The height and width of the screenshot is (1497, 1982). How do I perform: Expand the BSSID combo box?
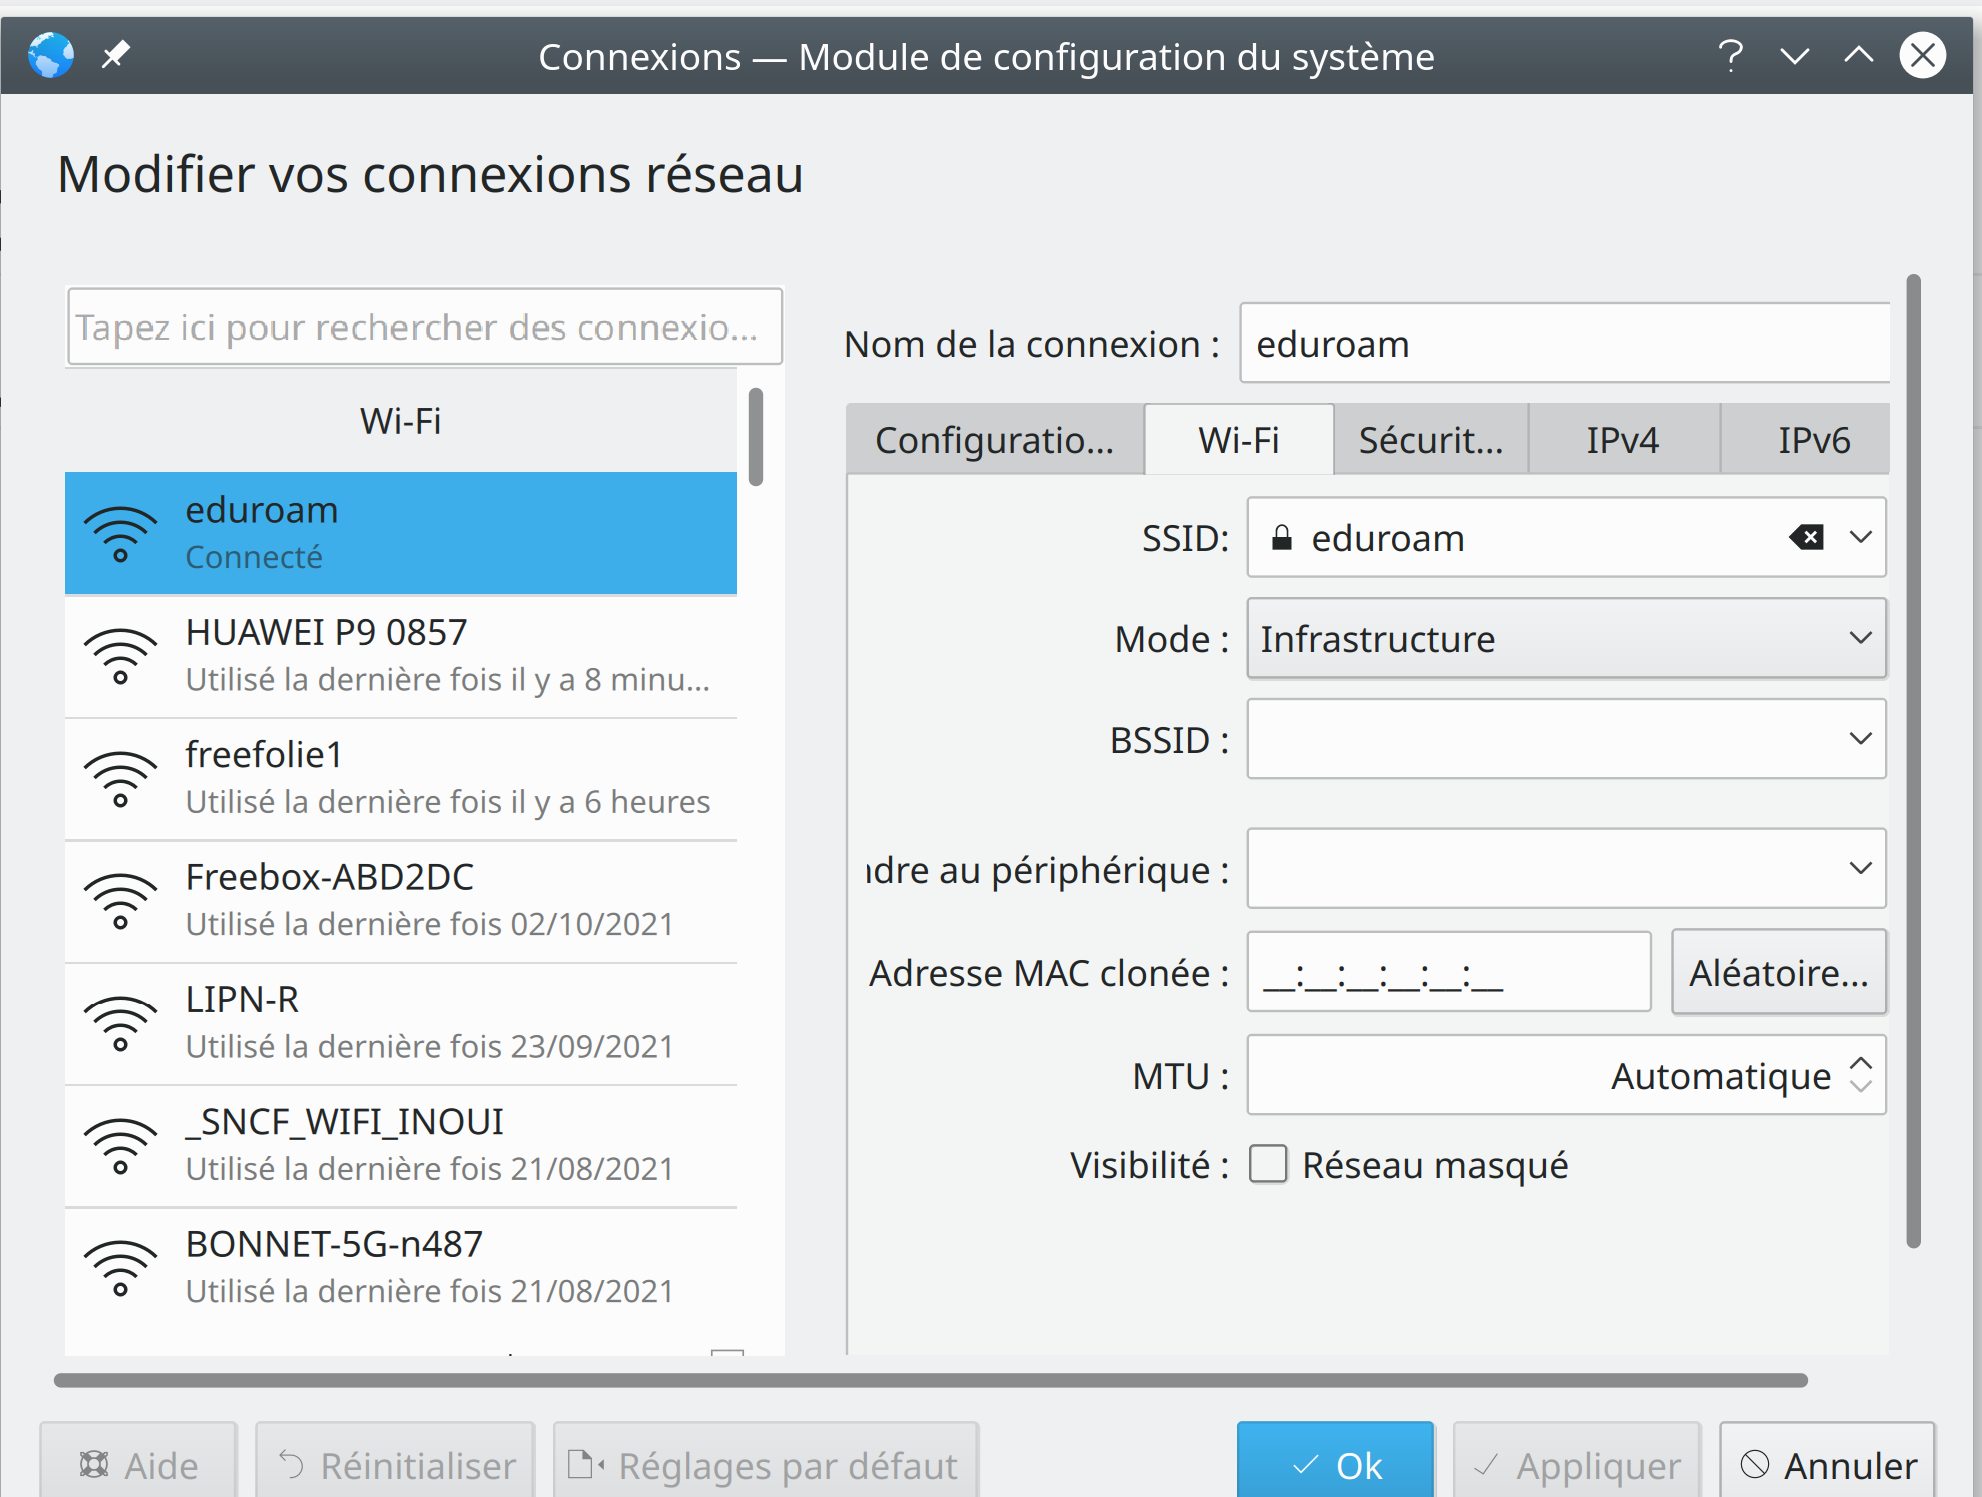point(1859,740)
